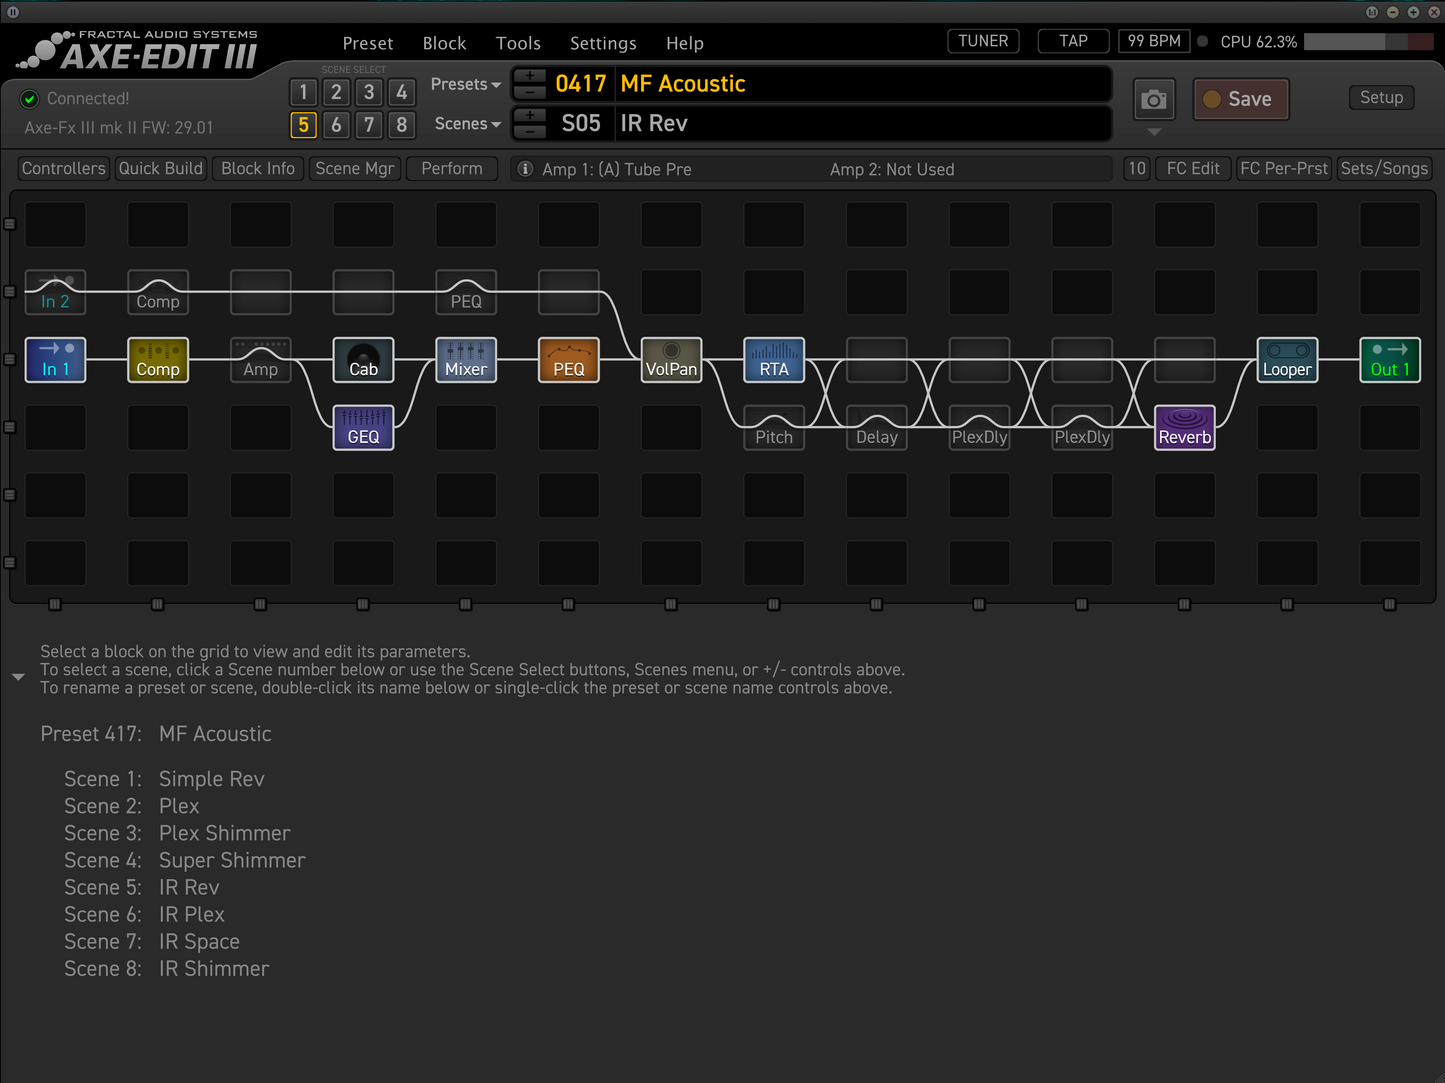Select the VolPan block

(671, 360)
